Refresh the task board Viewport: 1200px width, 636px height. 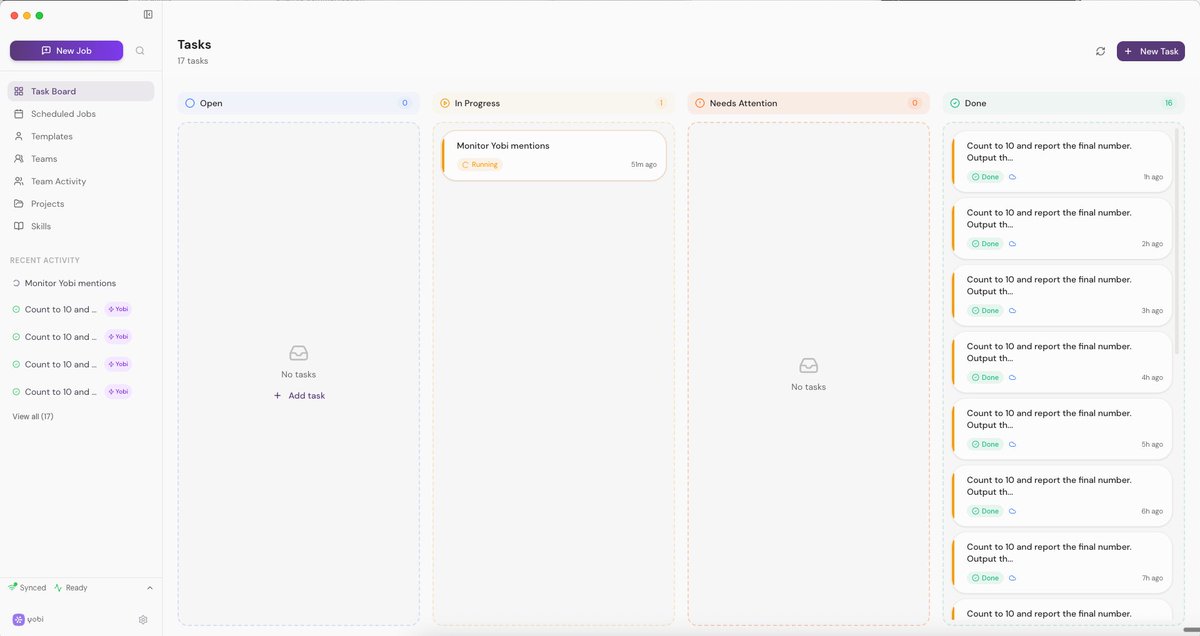click(1100, 51)
